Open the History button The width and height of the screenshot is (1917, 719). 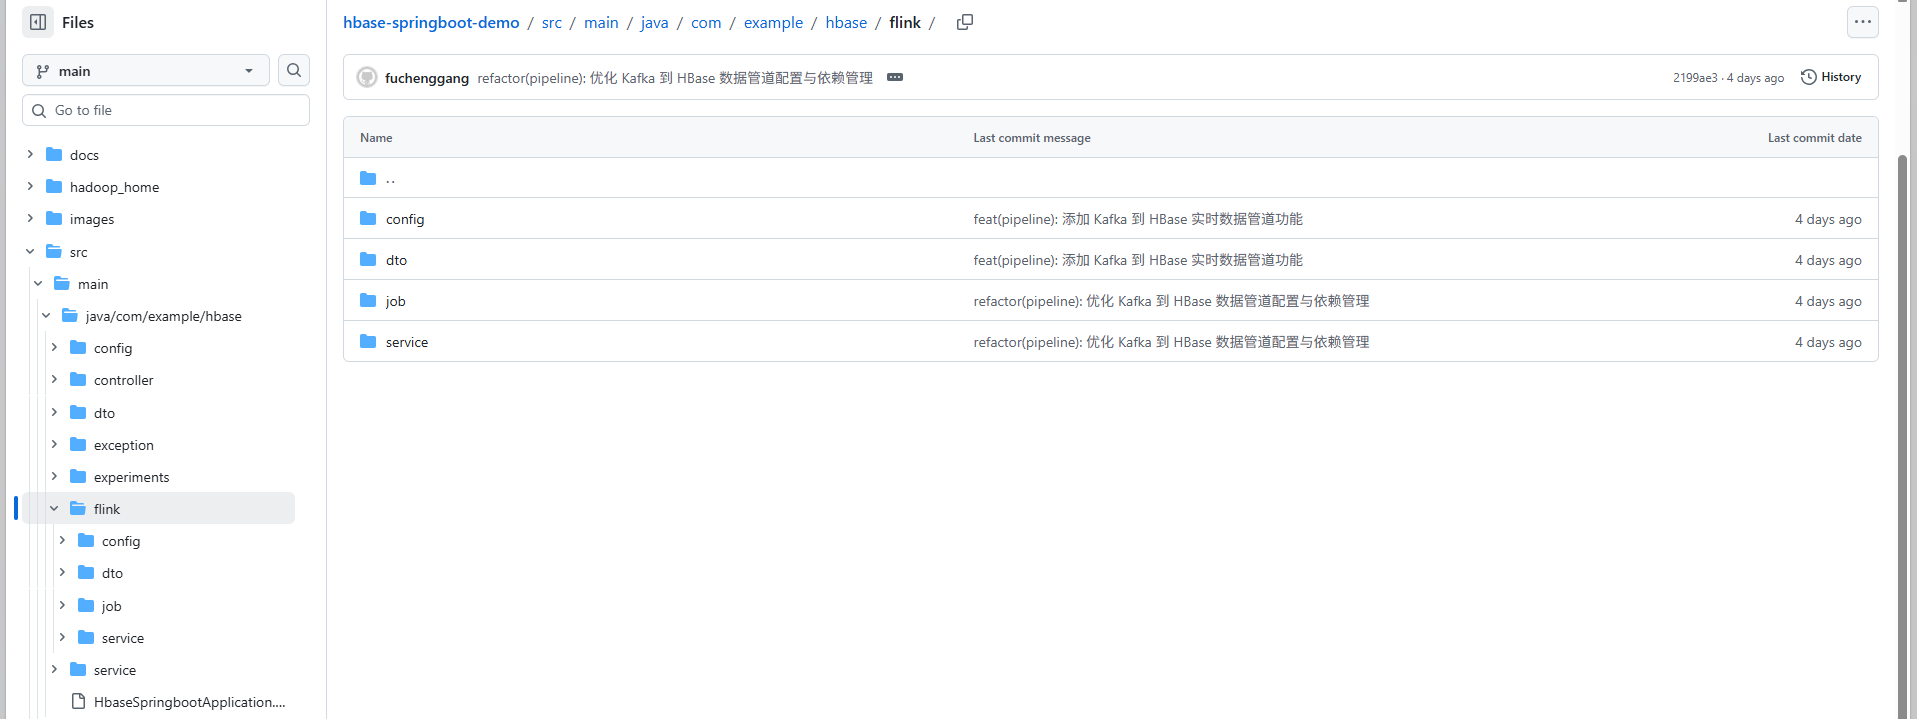coord(1831,77)
